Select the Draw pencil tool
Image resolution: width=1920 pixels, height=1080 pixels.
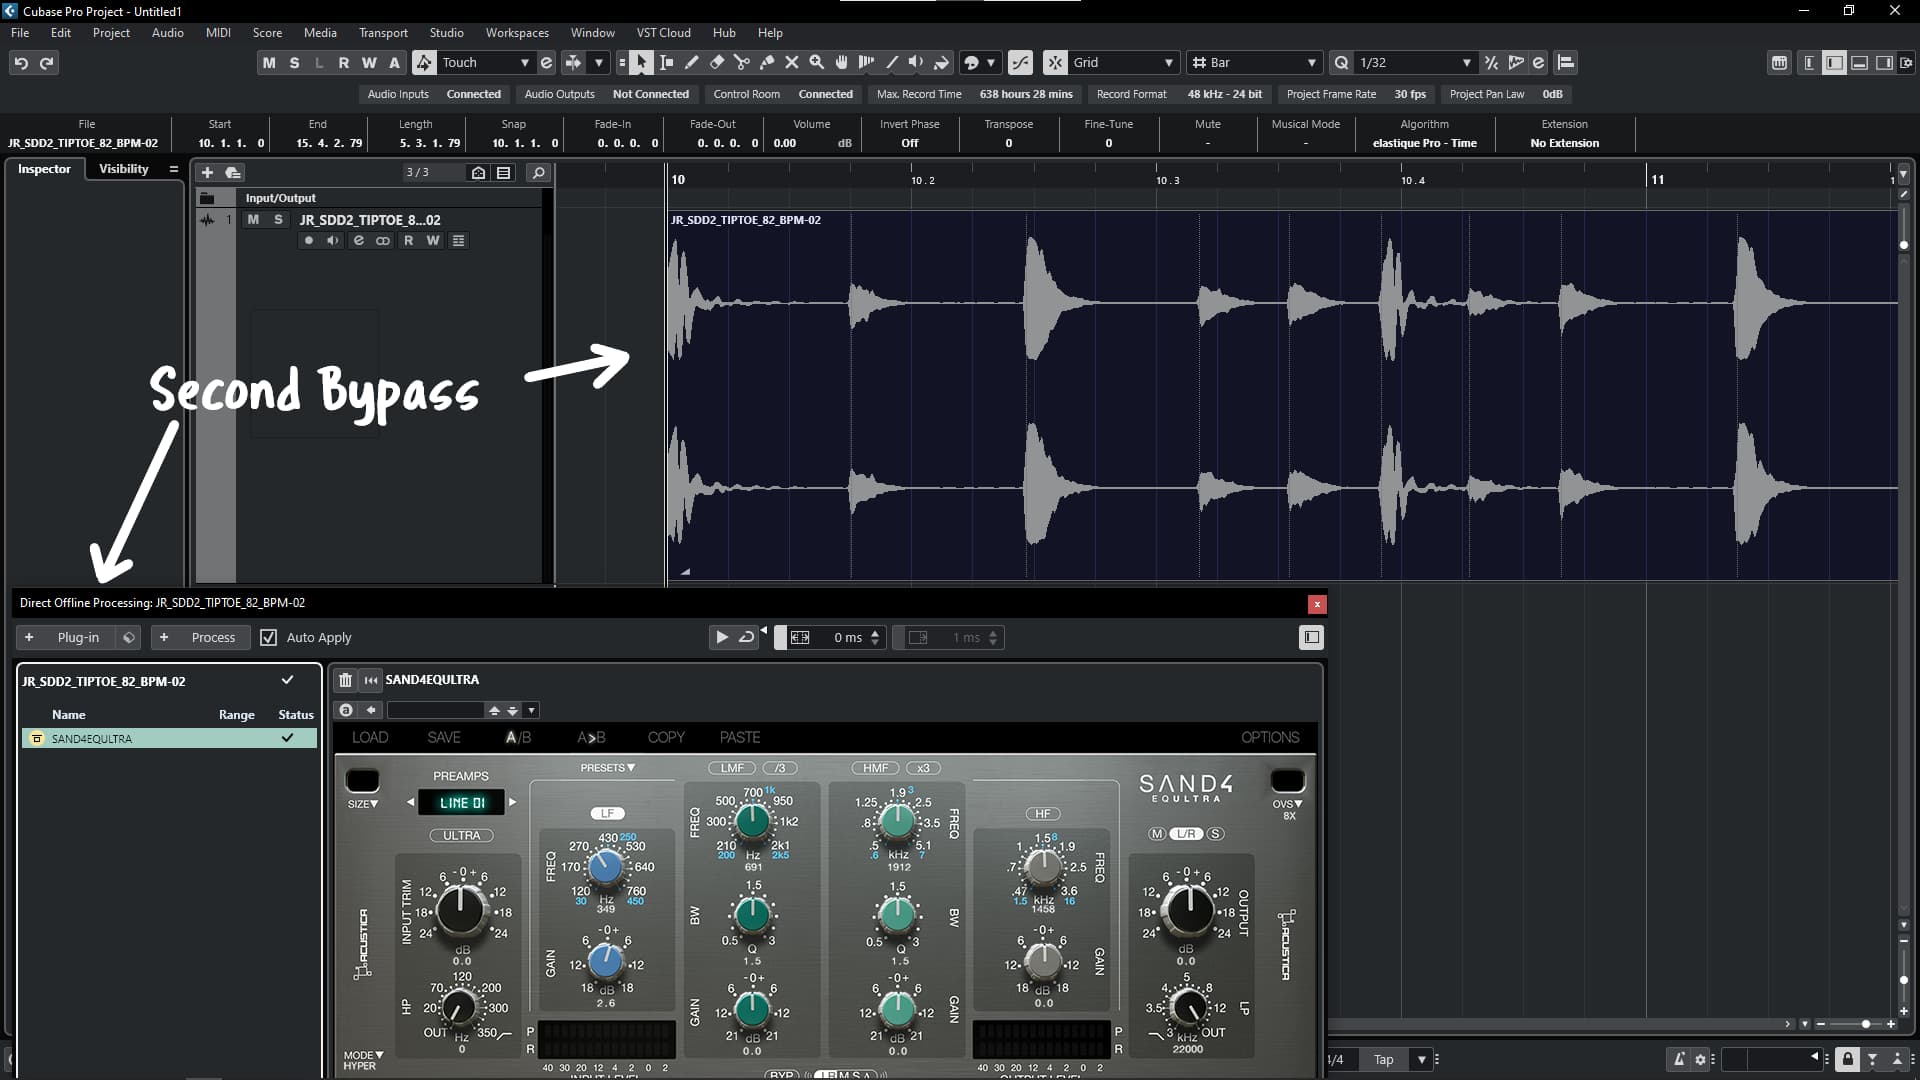[691, 63]
